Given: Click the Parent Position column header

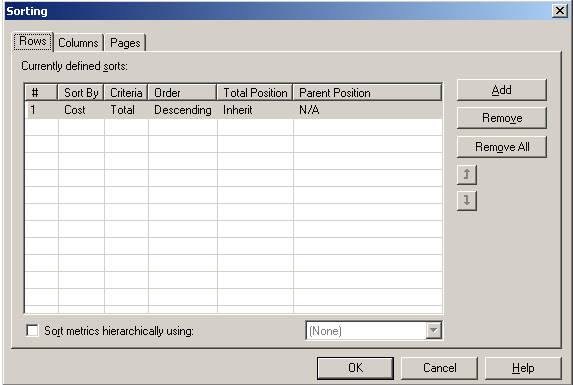Looking at the screenshot, I should pos(367,92).
